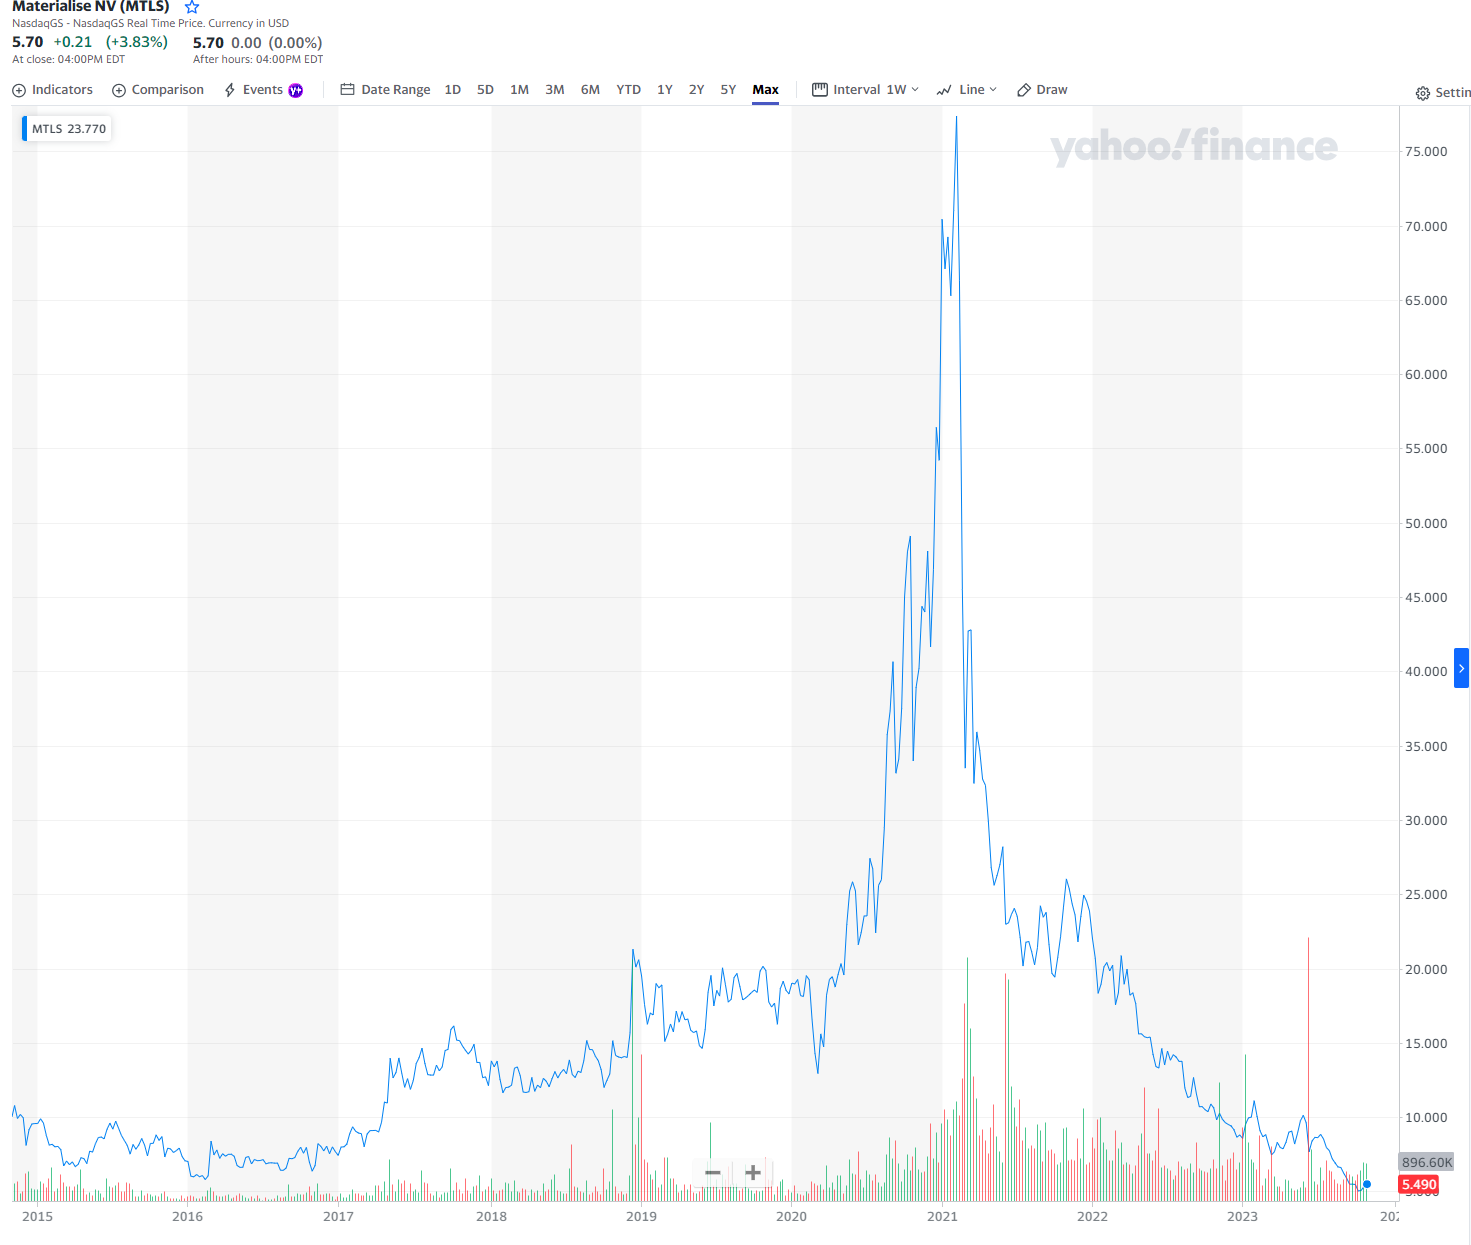Open Events lightning bolt menu
The image size is (1471, 1245).
pos(230,90)
